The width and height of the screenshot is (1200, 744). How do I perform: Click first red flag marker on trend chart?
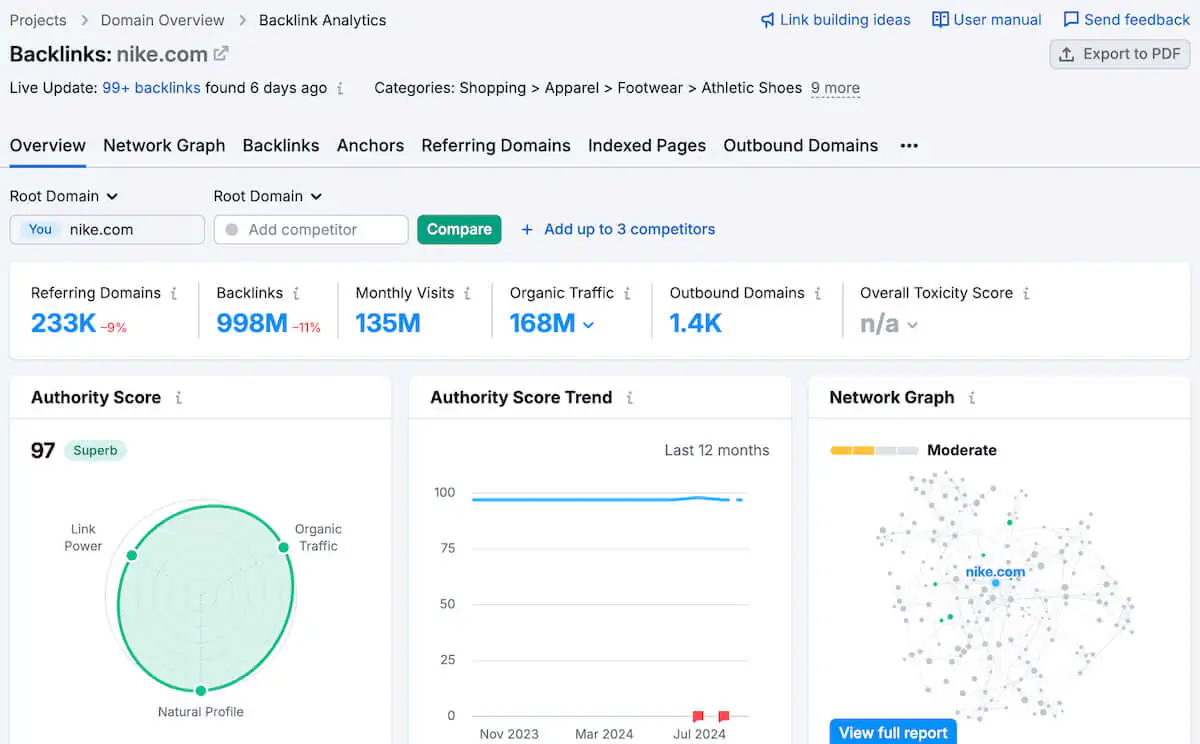coord(698,716)
